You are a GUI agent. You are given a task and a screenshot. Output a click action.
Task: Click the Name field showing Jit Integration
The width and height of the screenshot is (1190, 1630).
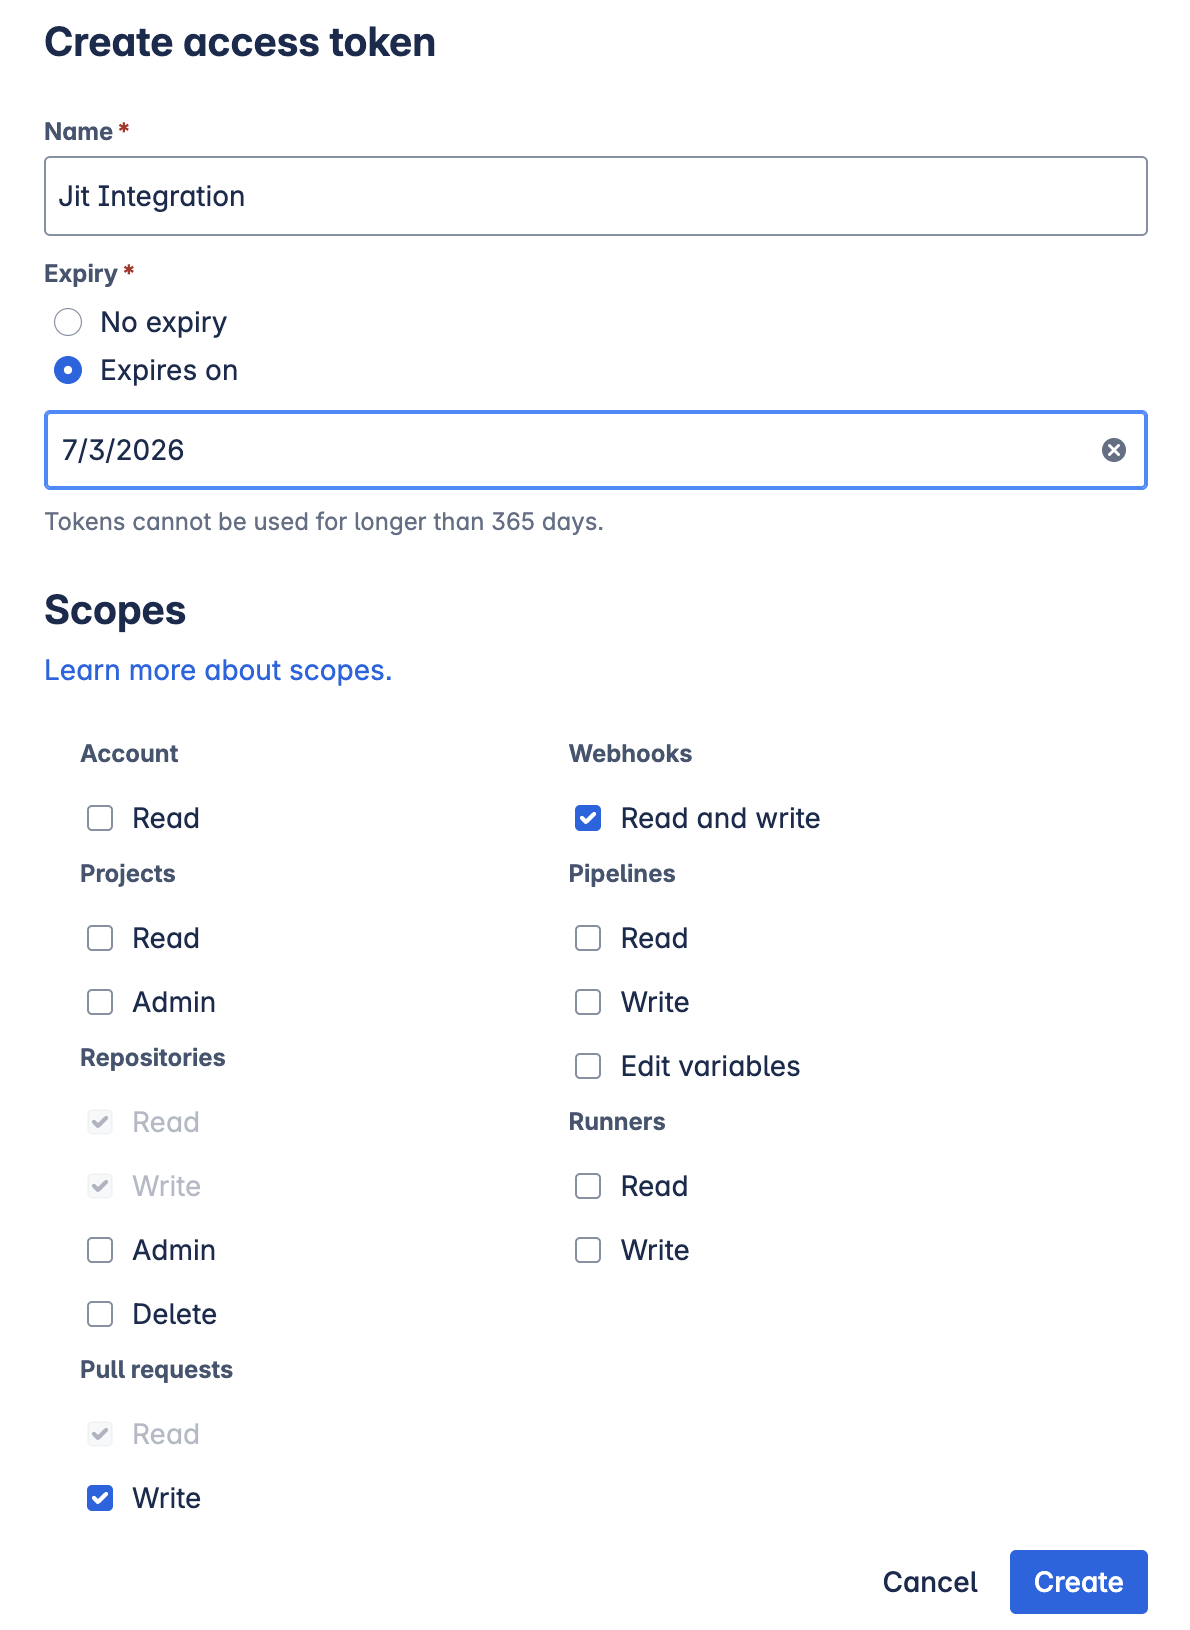[x=595, y=196]
